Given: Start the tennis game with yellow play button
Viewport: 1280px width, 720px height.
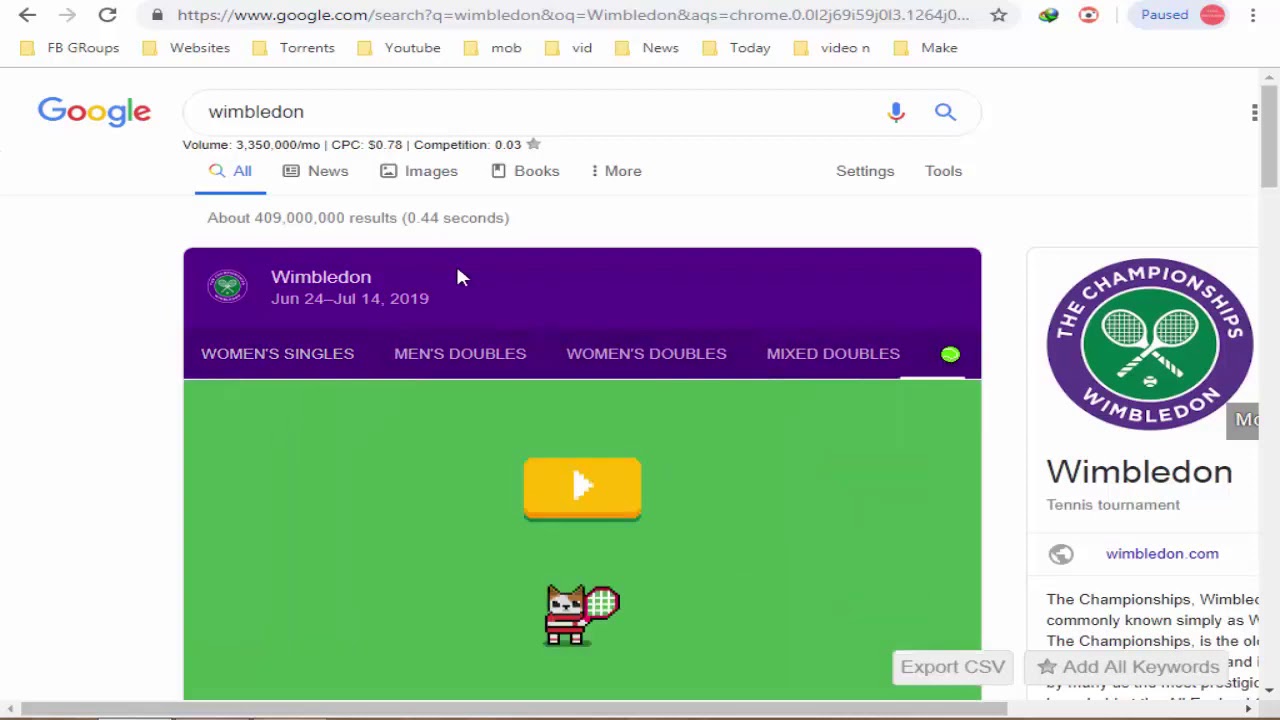Looking at the screenshot, I should pyautogui.click(x=582, y=489).
